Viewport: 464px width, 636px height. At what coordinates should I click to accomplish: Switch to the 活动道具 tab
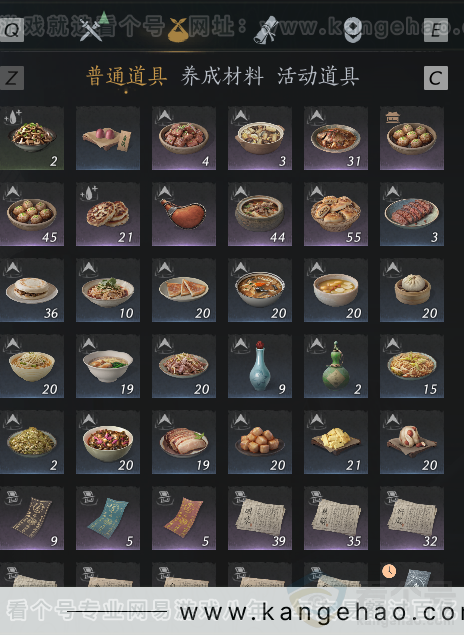pos(318,76)
